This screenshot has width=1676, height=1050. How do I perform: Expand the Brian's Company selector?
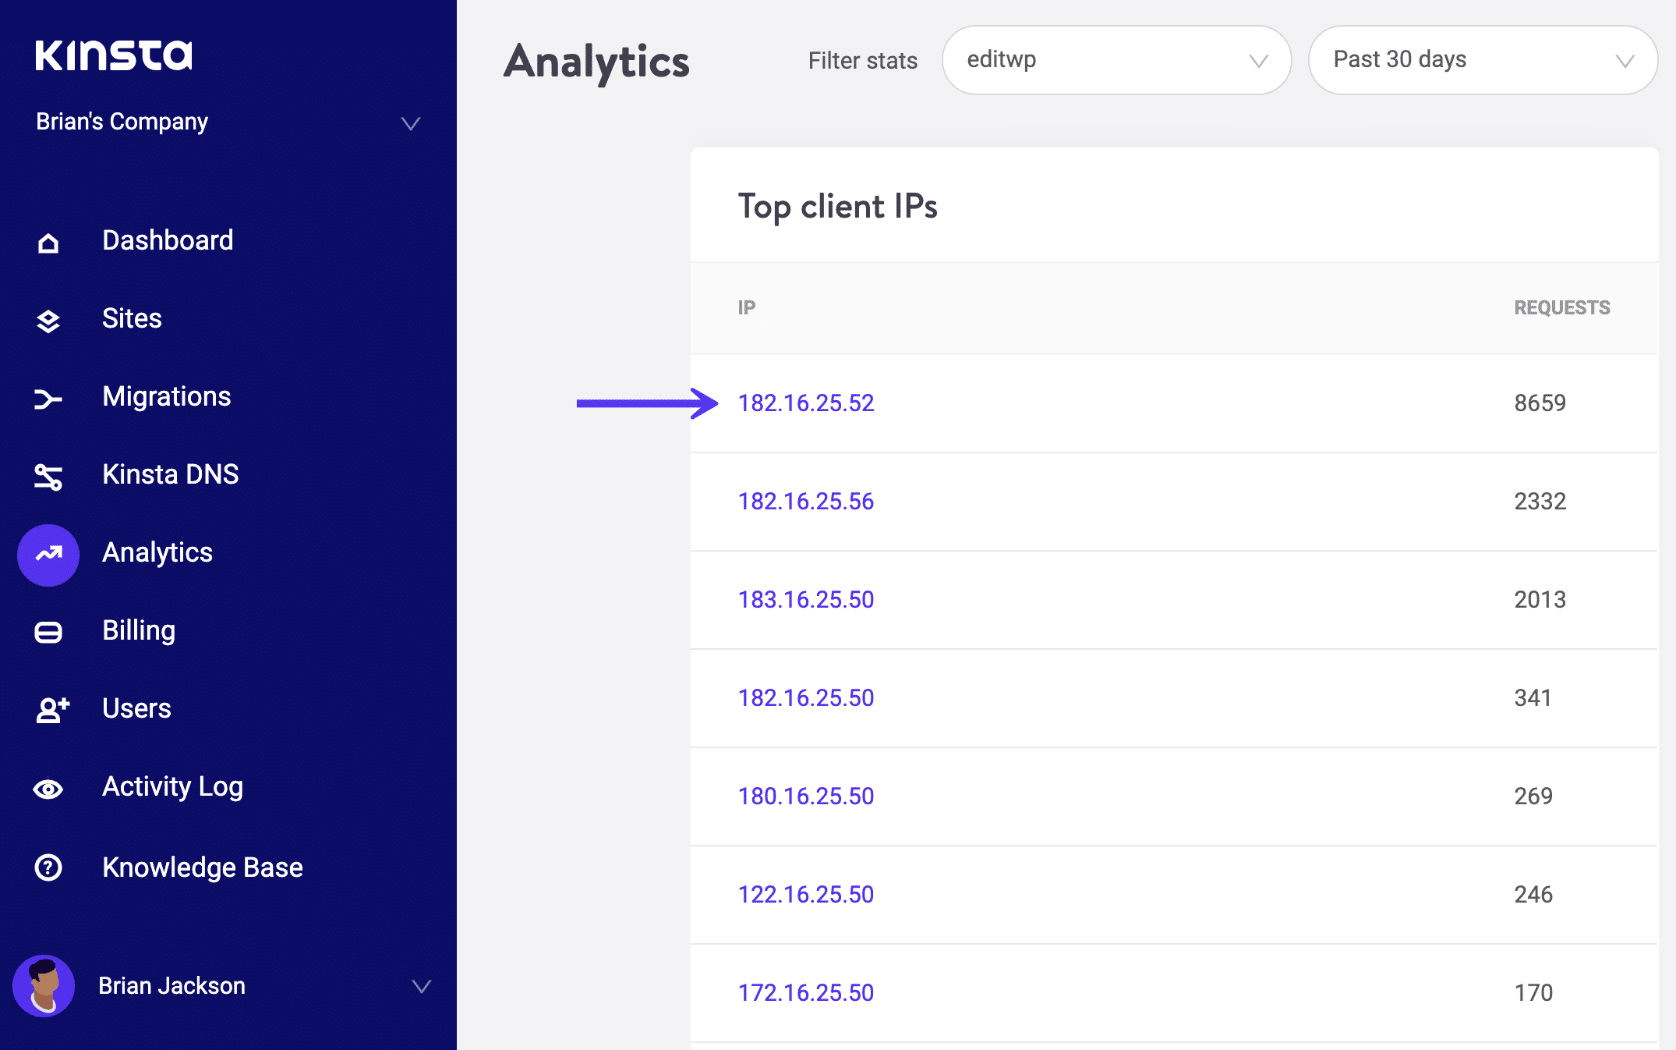pos(410,123)
